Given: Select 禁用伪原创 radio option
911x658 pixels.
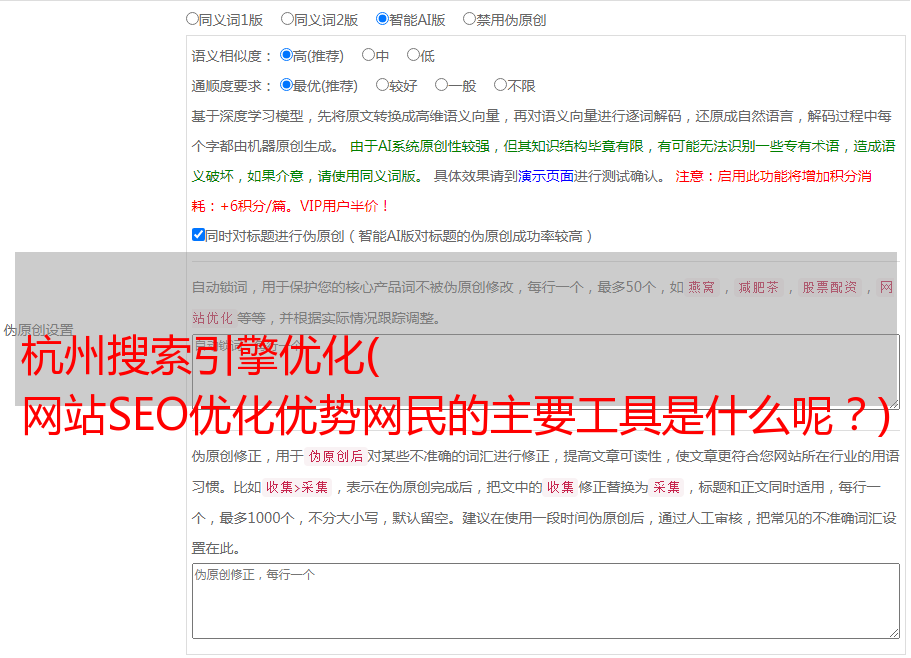Looking at the screenshot, I should 469,19.
